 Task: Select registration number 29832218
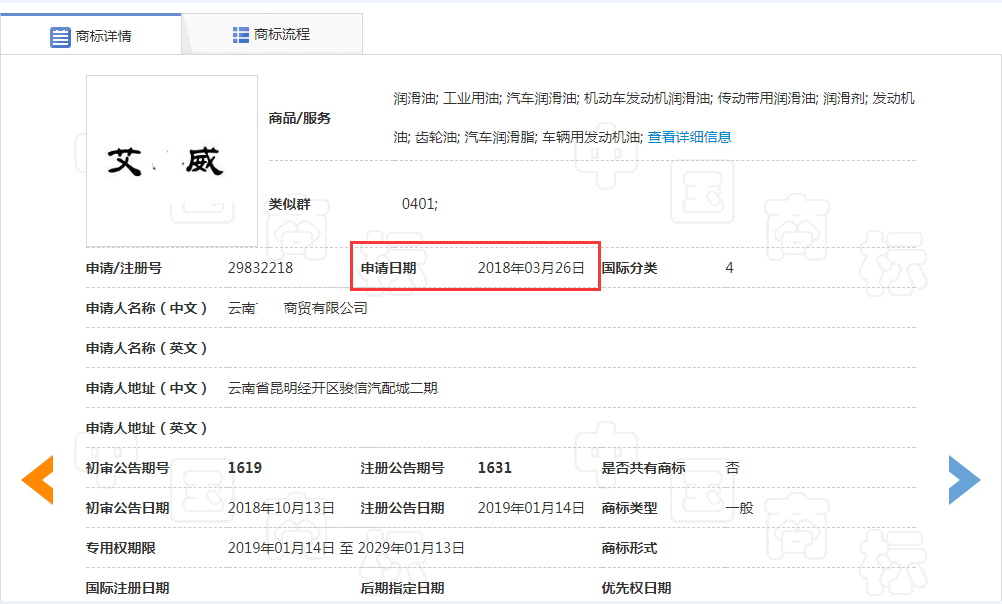pyautogui.click(x=260, y=268)
